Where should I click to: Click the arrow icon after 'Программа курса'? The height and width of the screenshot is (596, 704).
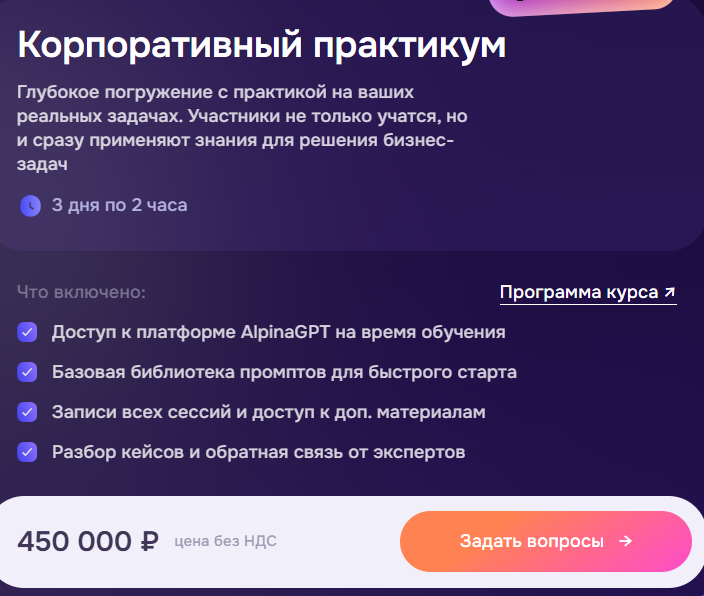[669, 293]
